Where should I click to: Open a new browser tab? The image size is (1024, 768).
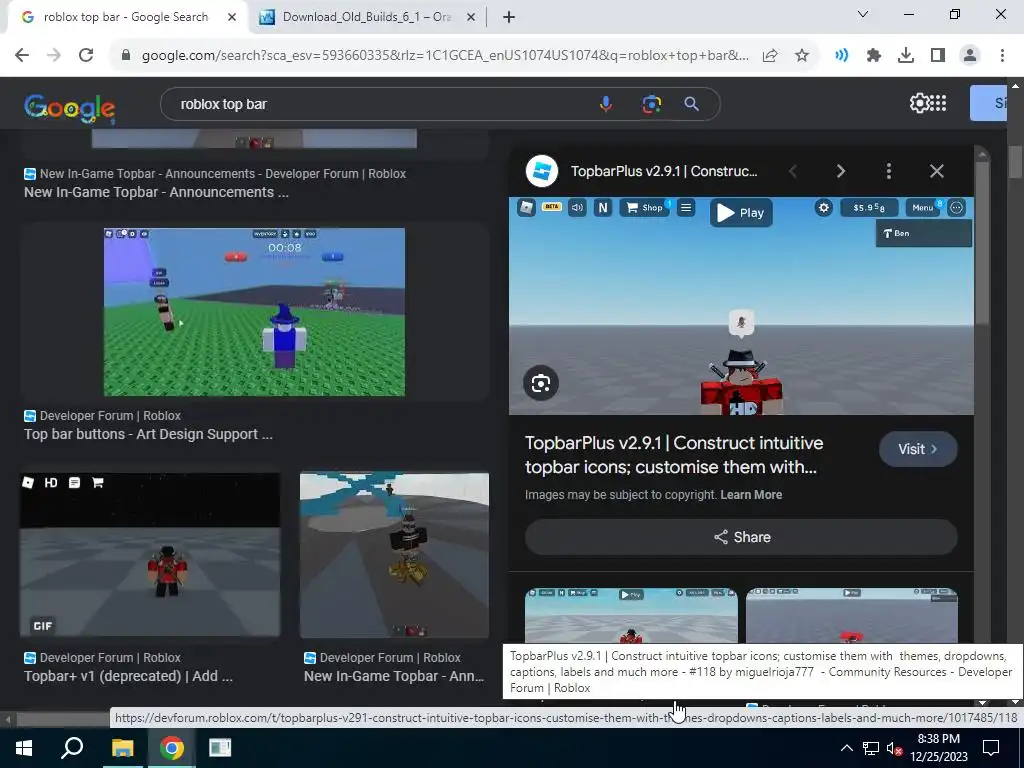[509, 17]
